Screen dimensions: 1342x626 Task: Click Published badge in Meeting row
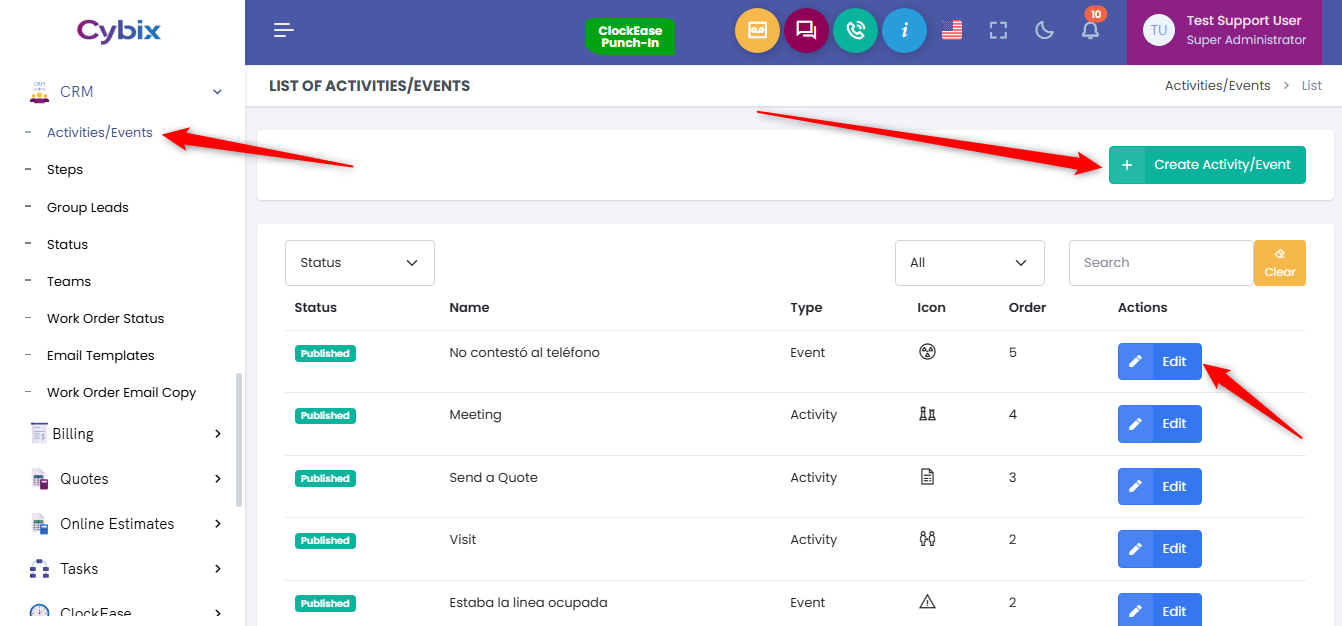pyautogui.click(x=325, y=416)
